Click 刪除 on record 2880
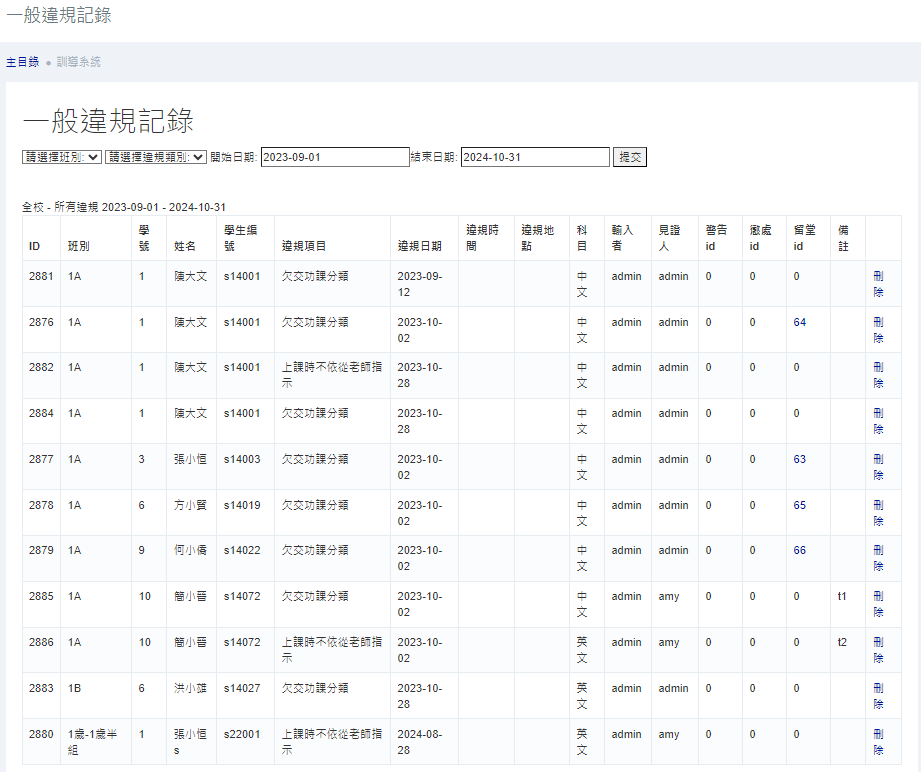The image size is (921, 772). pos(878,742)
